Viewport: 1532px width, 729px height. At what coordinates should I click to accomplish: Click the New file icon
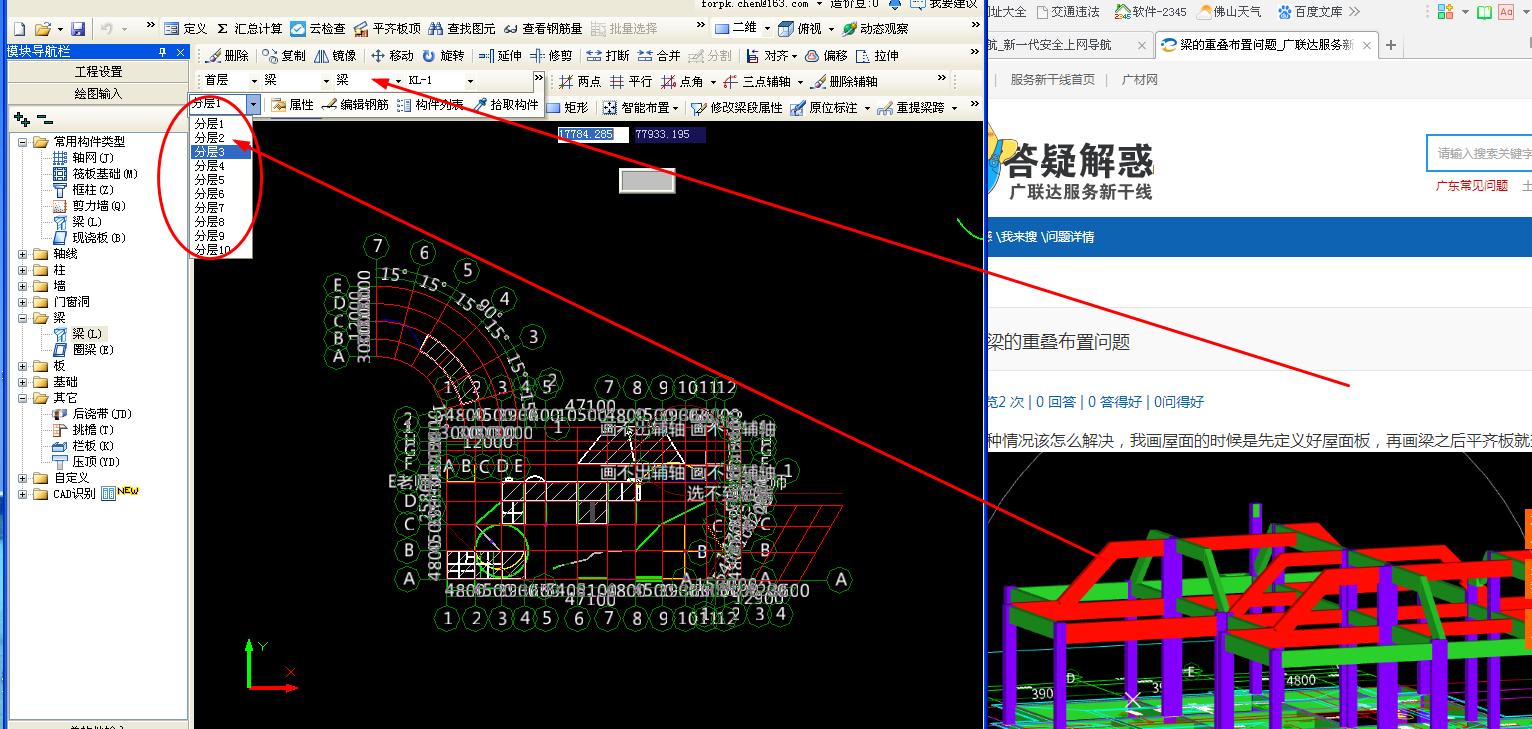[x=17, y=29]
